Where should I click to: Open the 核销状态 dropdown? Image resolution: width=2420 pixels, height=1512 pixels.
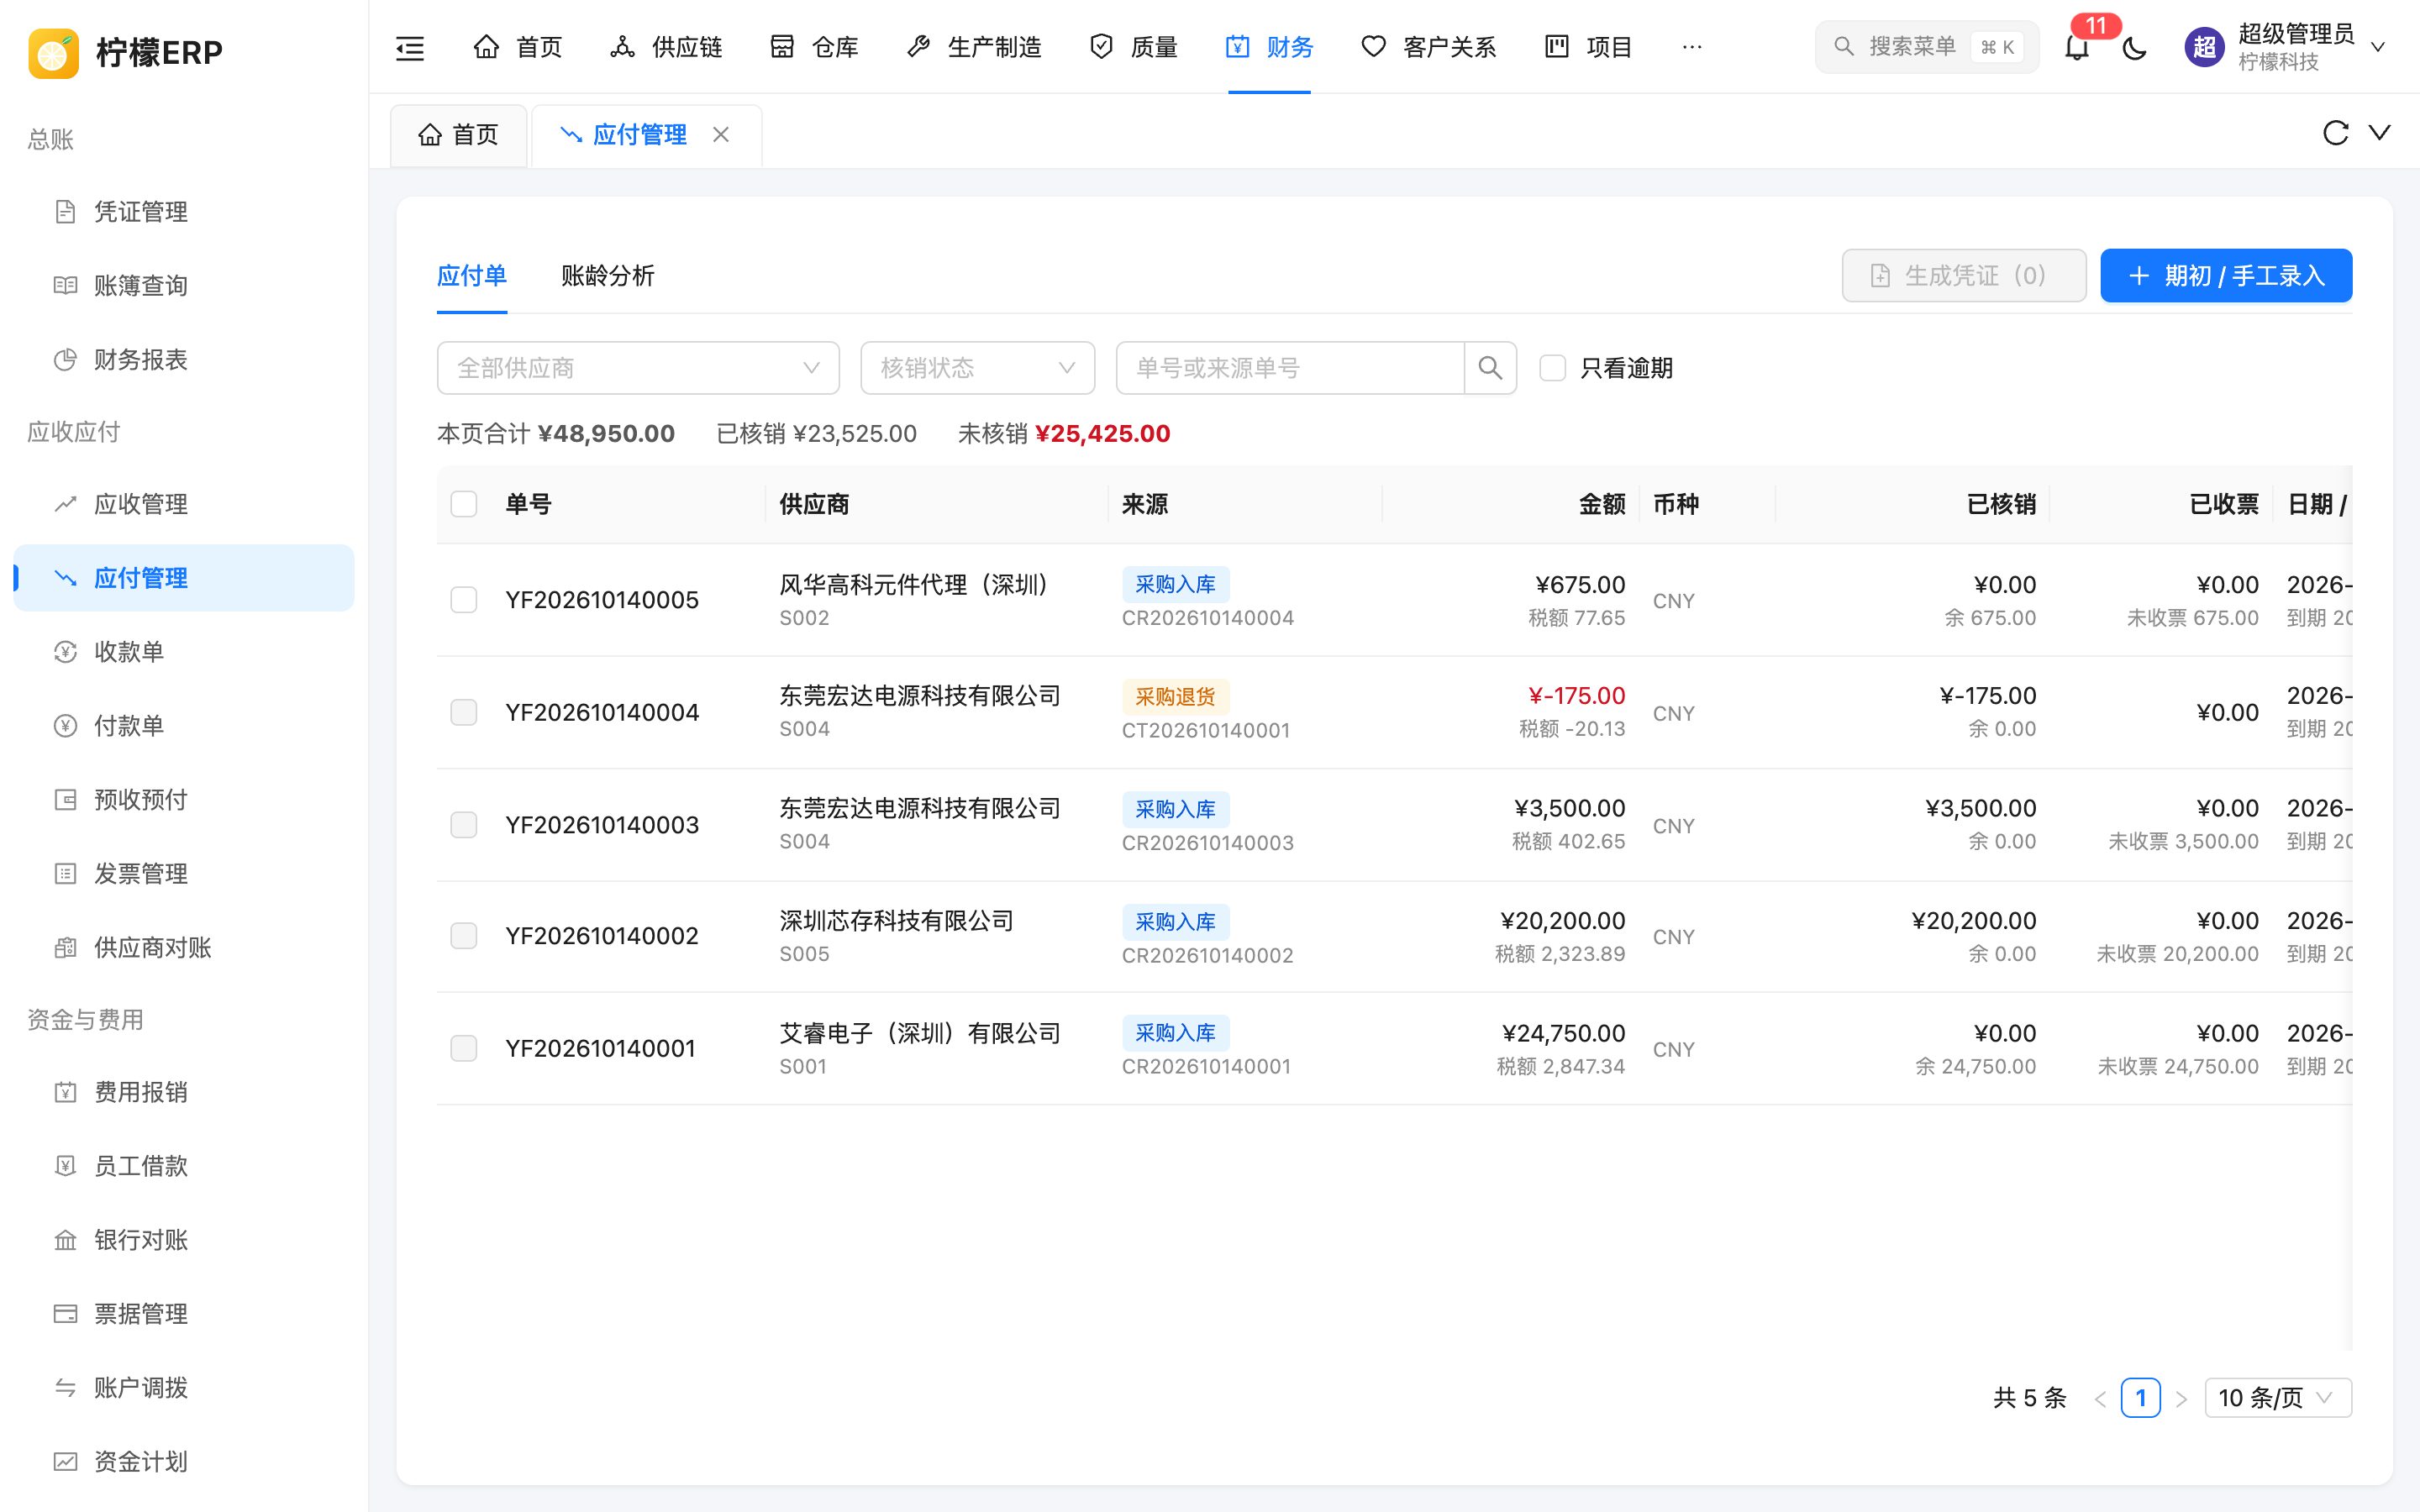(977, 368)
